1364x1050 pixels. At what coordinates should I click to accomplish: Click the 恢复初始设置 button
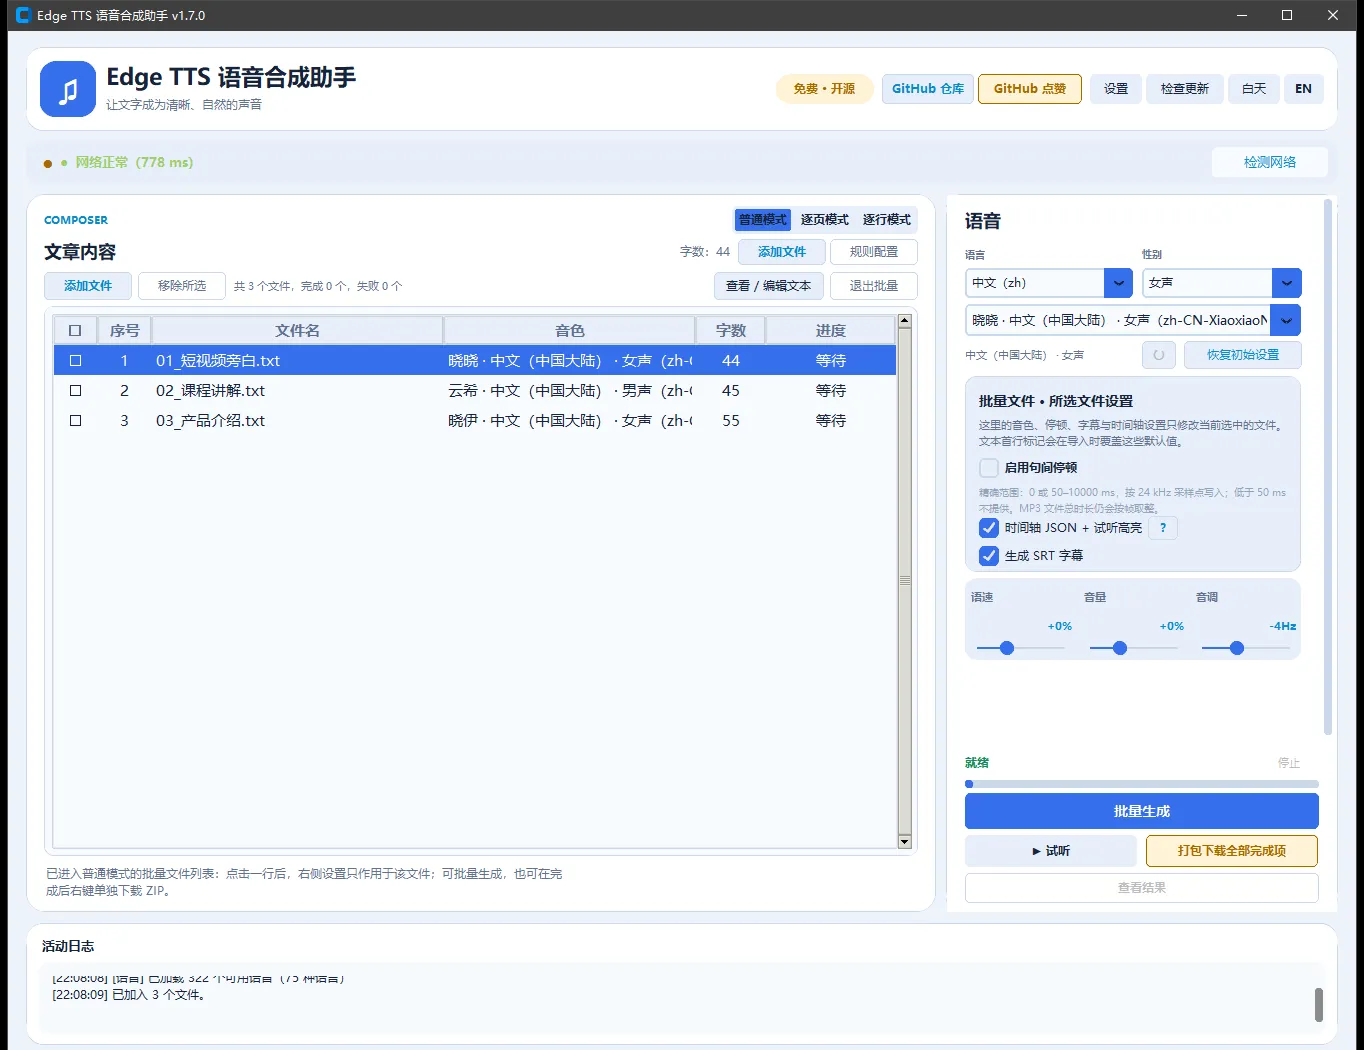1243,355
